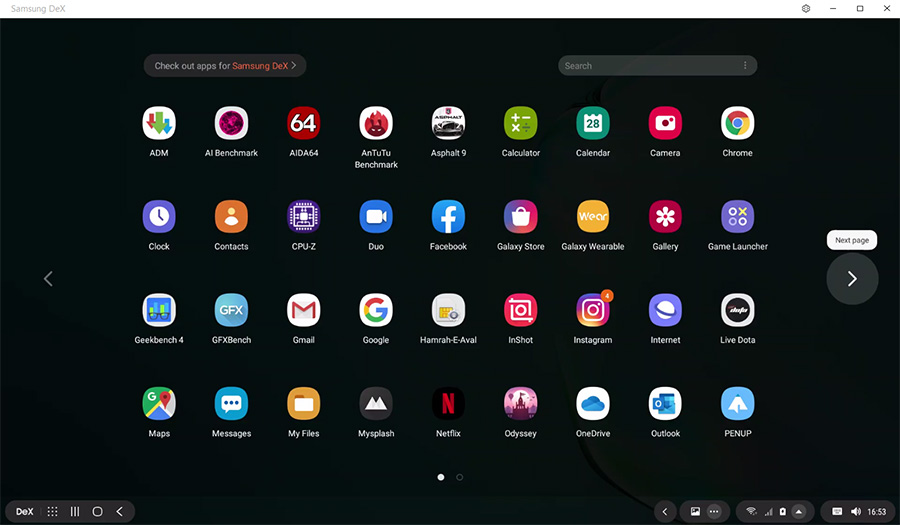
Task: Click the volume speaker icon
Action: point(856,511)
